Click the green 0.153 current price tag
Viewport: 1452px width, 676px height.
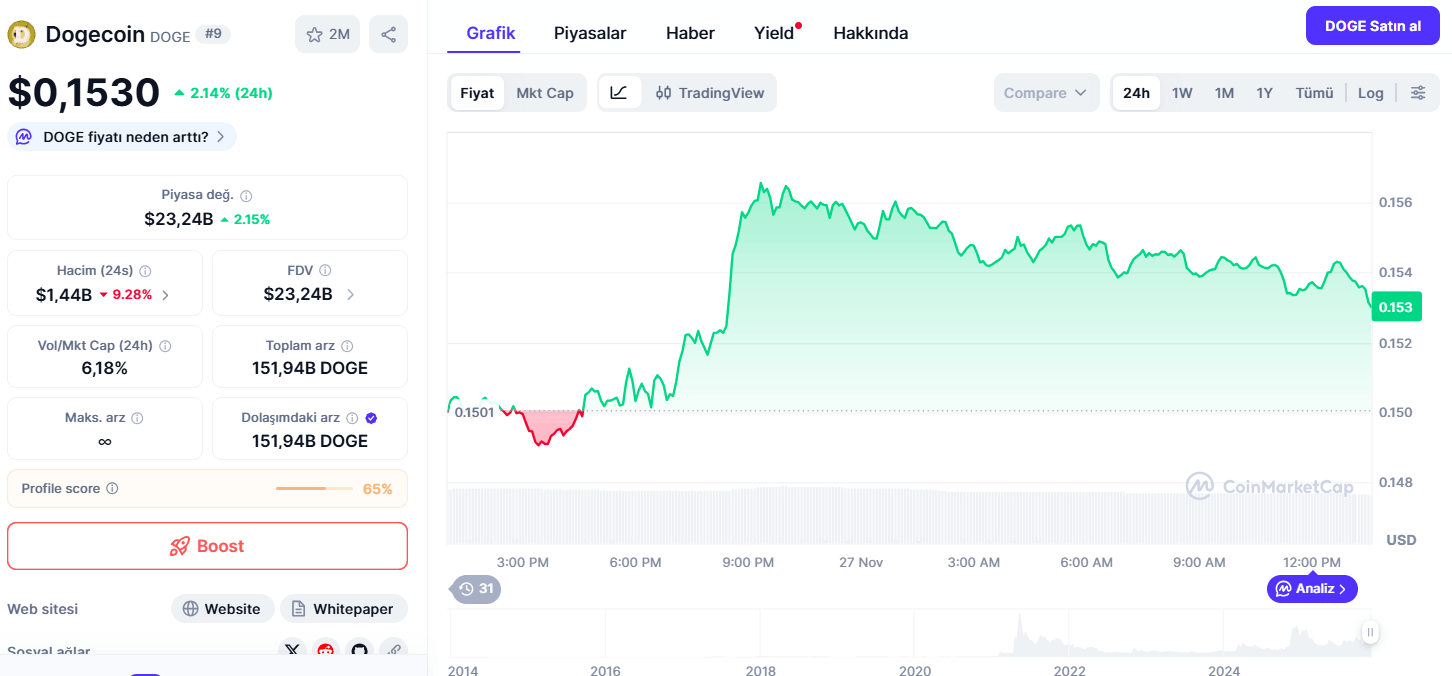[1396, 307]
